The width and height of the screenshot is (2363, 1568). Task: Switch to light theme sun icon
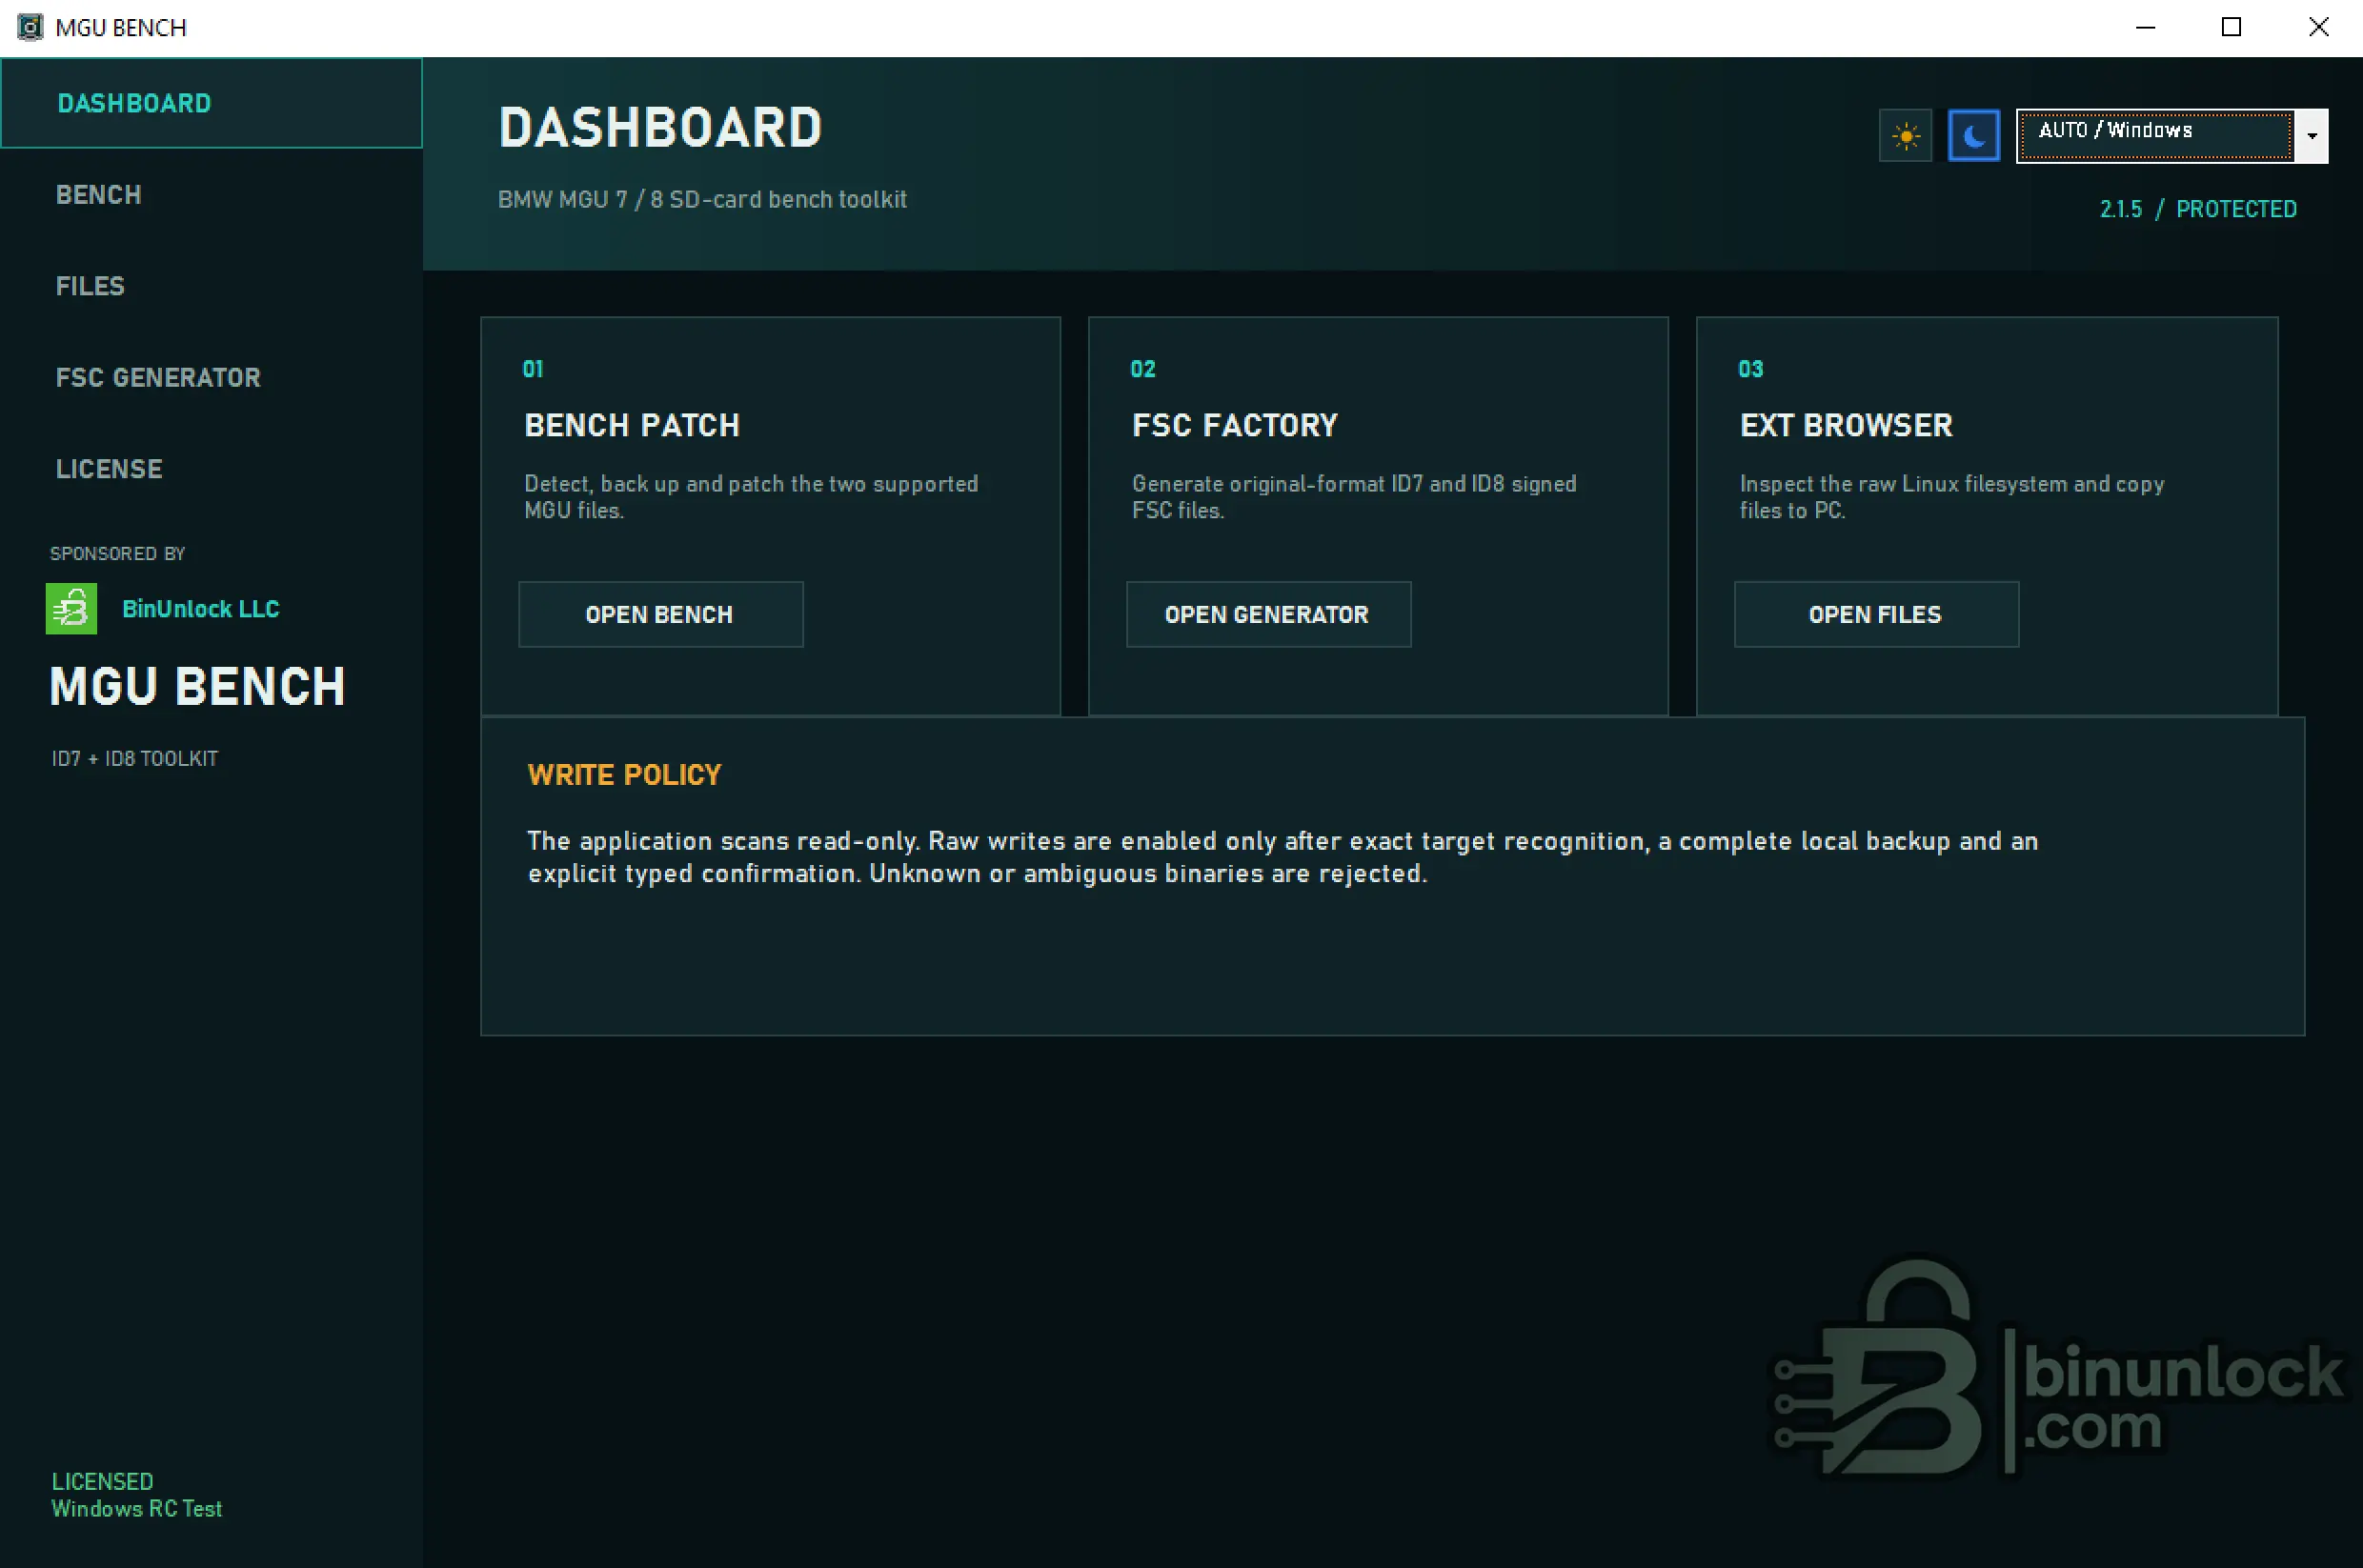click(x=1905, y=136)
